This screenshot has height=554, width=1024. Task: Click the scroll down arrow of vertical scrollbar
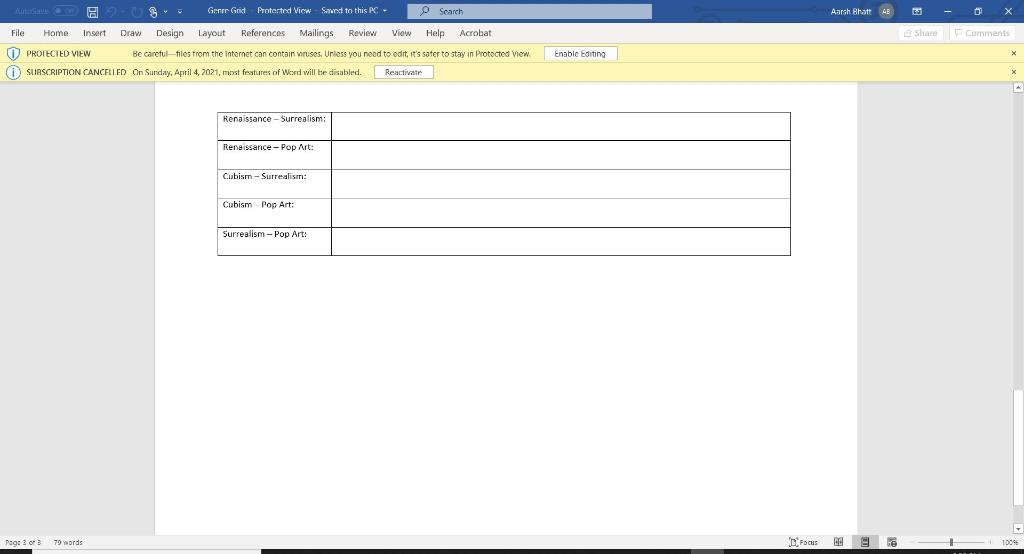click(x=1018, y=528)
